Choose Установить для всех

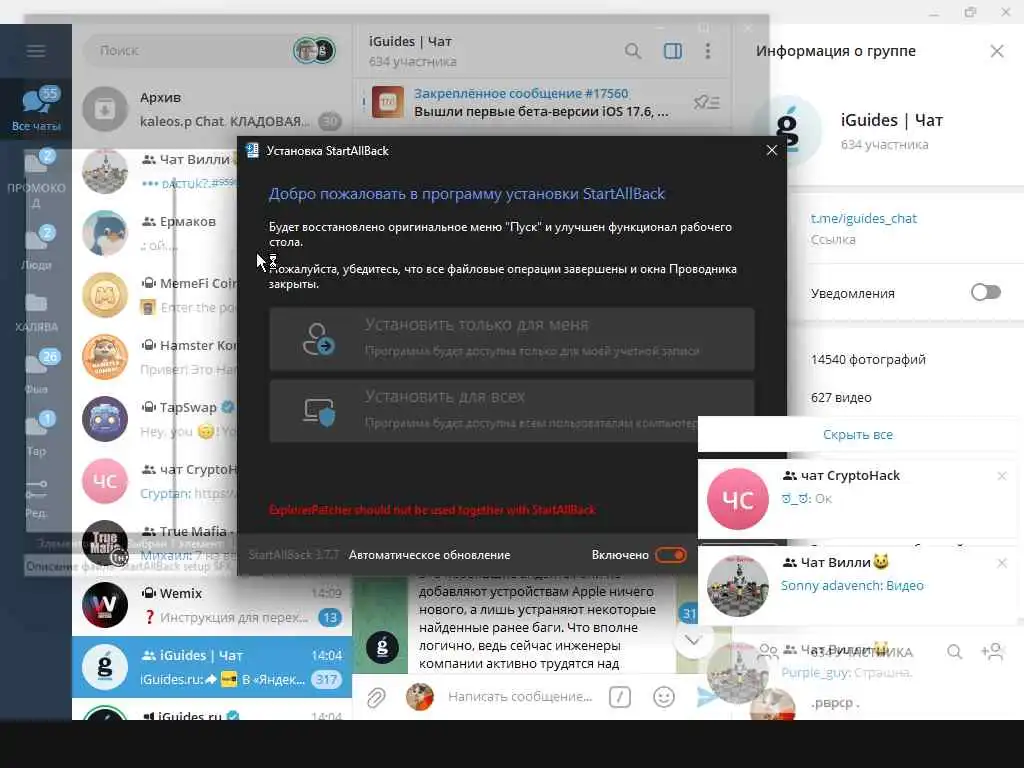[x=512, y=411]
